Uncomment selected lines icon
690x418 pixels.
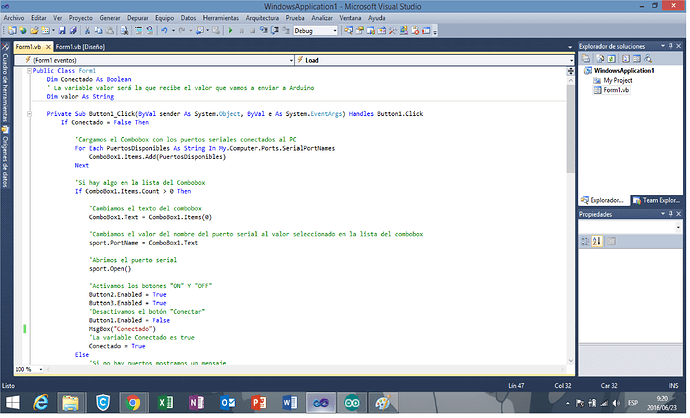pyautogui.click(x=150, y=31)
